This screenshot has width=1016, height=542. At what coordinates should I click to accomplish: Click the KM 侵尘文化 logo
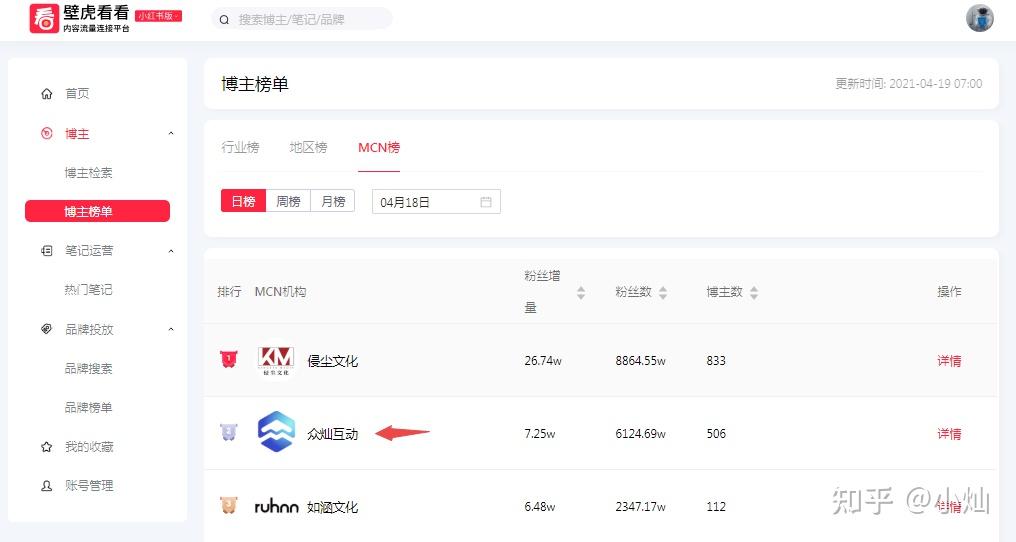tap(276, 360)
